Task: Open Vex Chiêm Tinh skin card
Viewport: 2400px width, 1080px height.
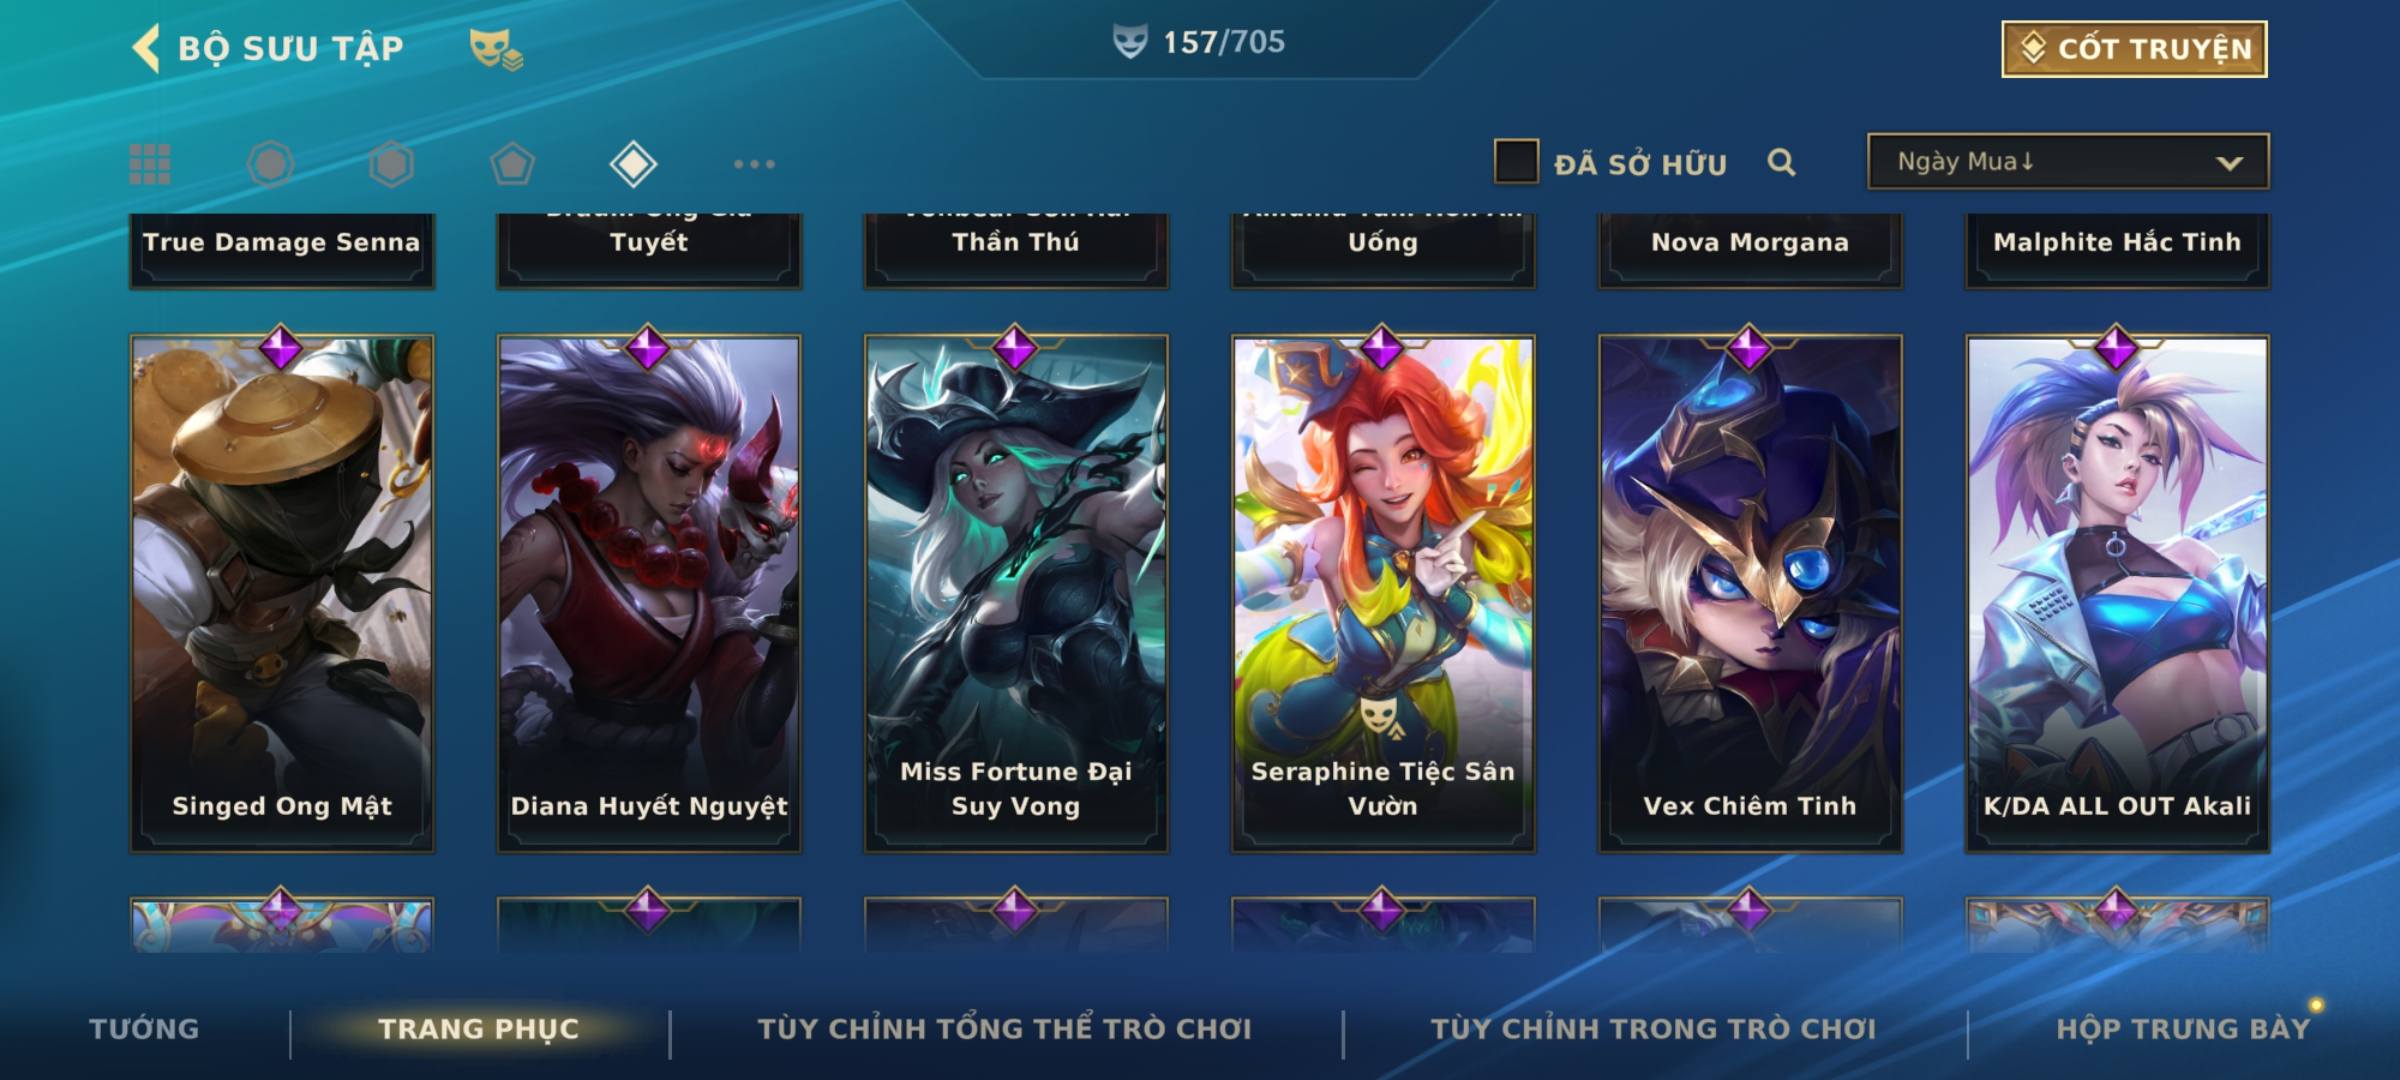Action: coord(1750,593)
